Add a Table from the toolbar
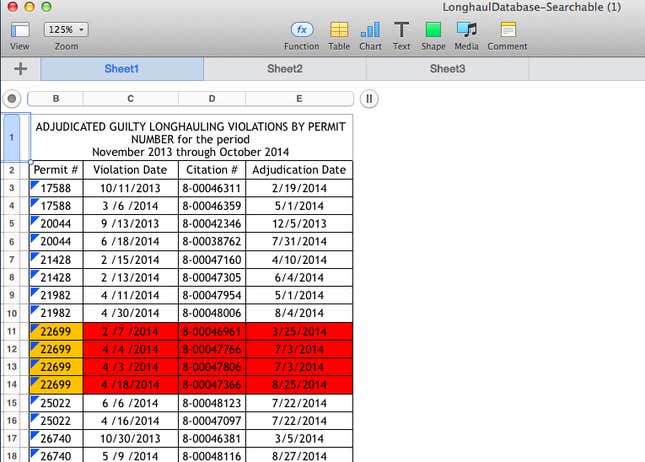Image resolution: width=645 pixels, height=462 pixels. (x=339, y=30)
